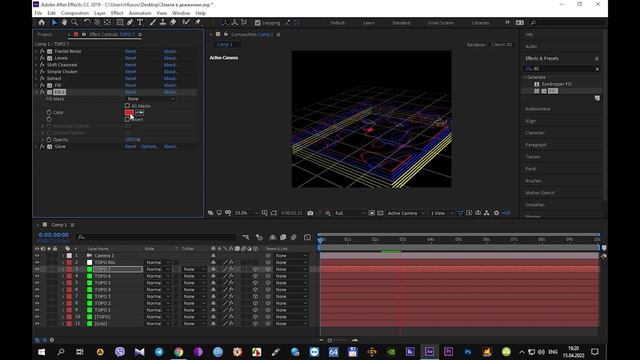Screen dimensions: 640x360
Task: Toggle the Snapping checkbox
Action: click(258, 23)
